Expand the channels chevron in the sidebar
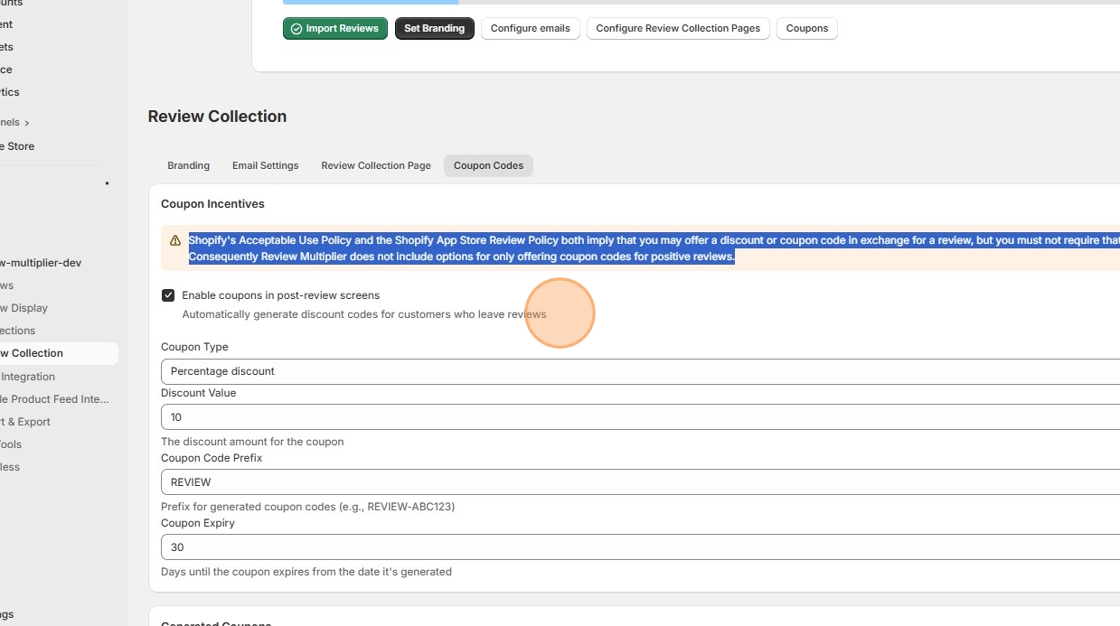This screenshot has width=1120, height=626. click(x=27, y=123)
